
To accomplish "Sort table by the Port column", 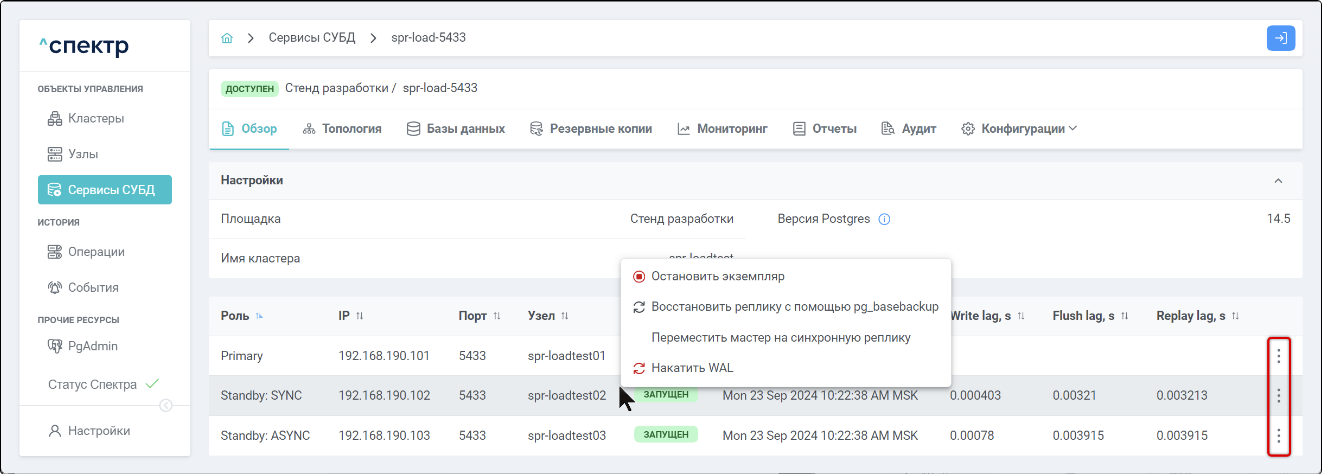I will [496, 316].
